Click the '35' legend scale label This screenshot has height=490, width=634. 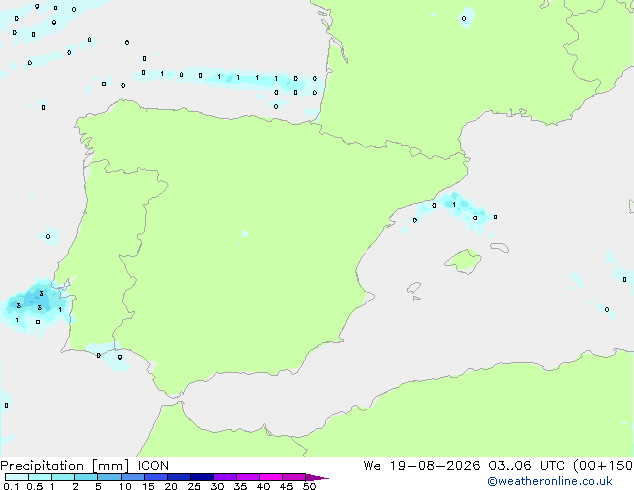[x=240, y=486]
